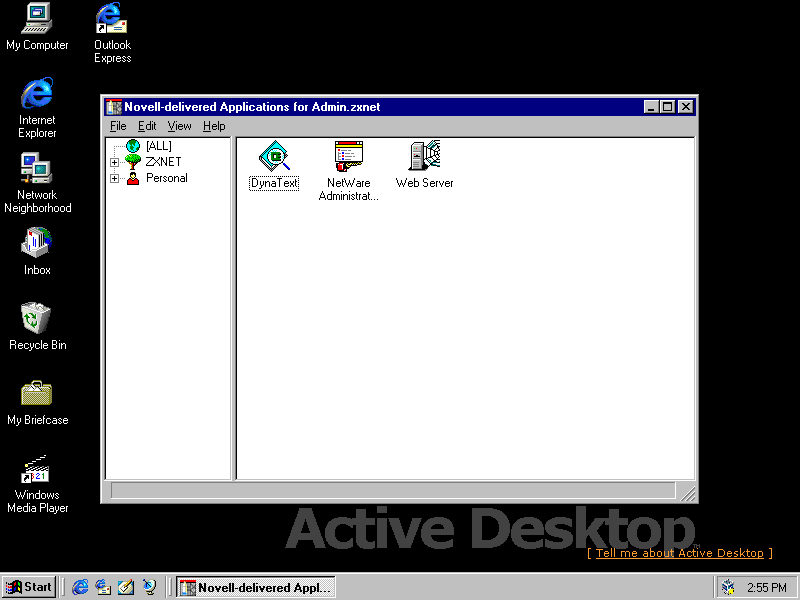The height and width of the screenshot is (600, 800).
Task: Click Show Desktop quick launch icon
Action: coord(126,587)
